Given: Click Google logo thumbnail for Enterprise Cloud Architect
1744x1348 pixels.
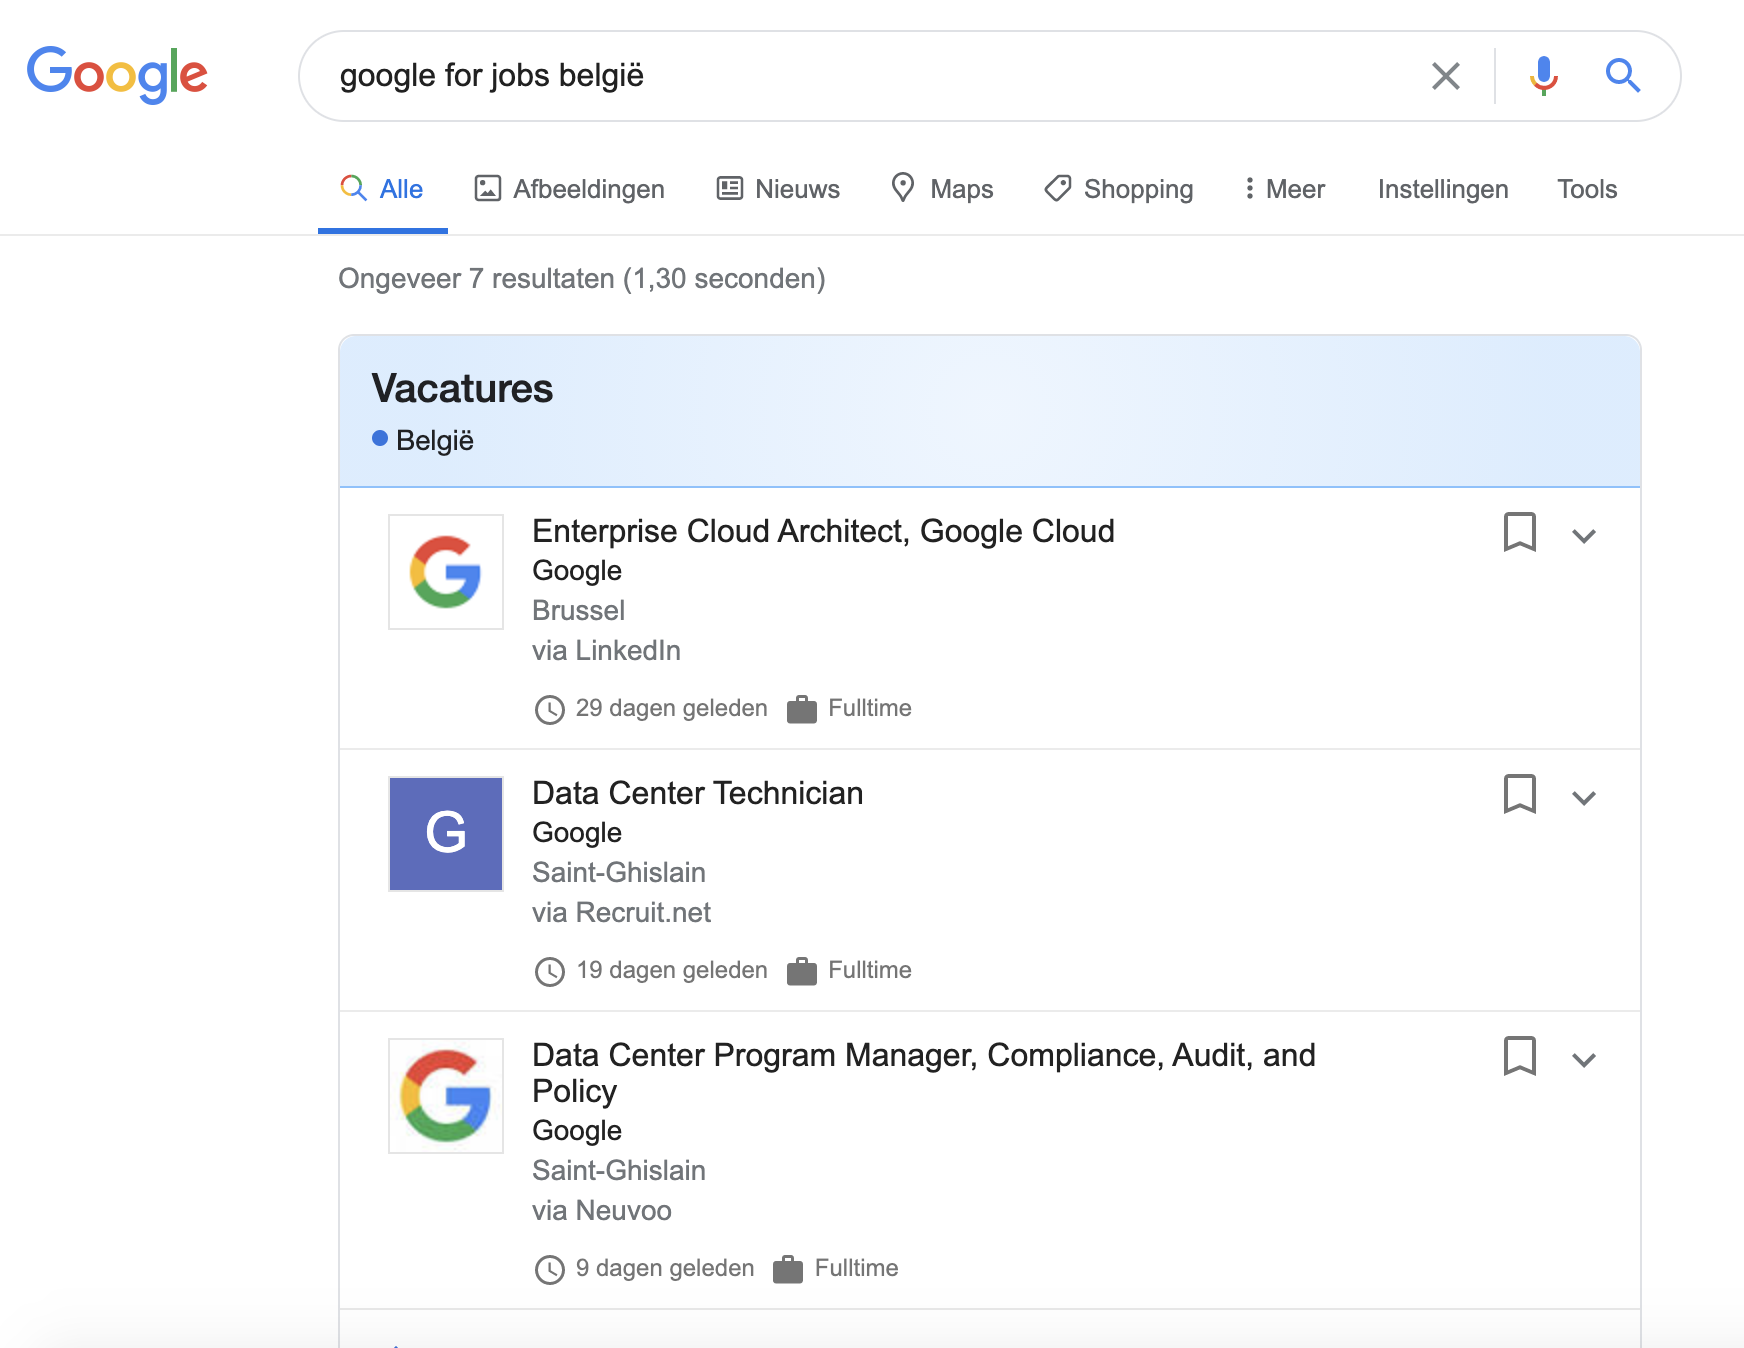Looking at the screenshot, I should [x=446, y=572].
